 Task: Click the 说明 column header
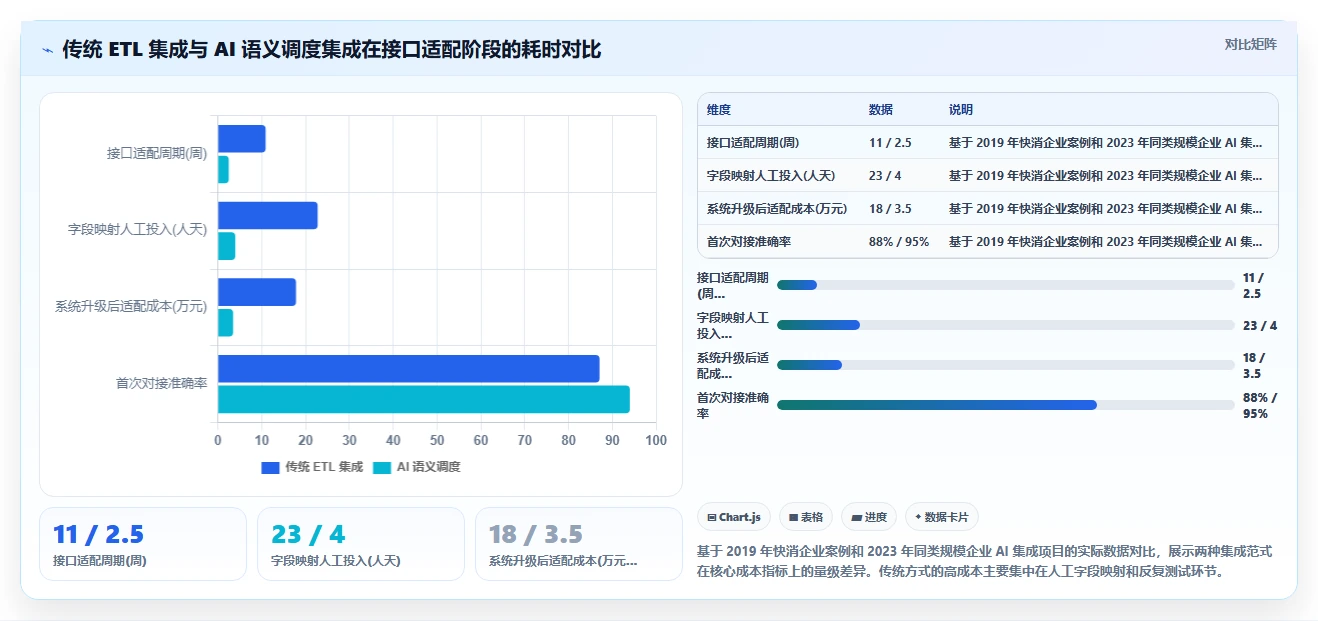pos(961,110)
